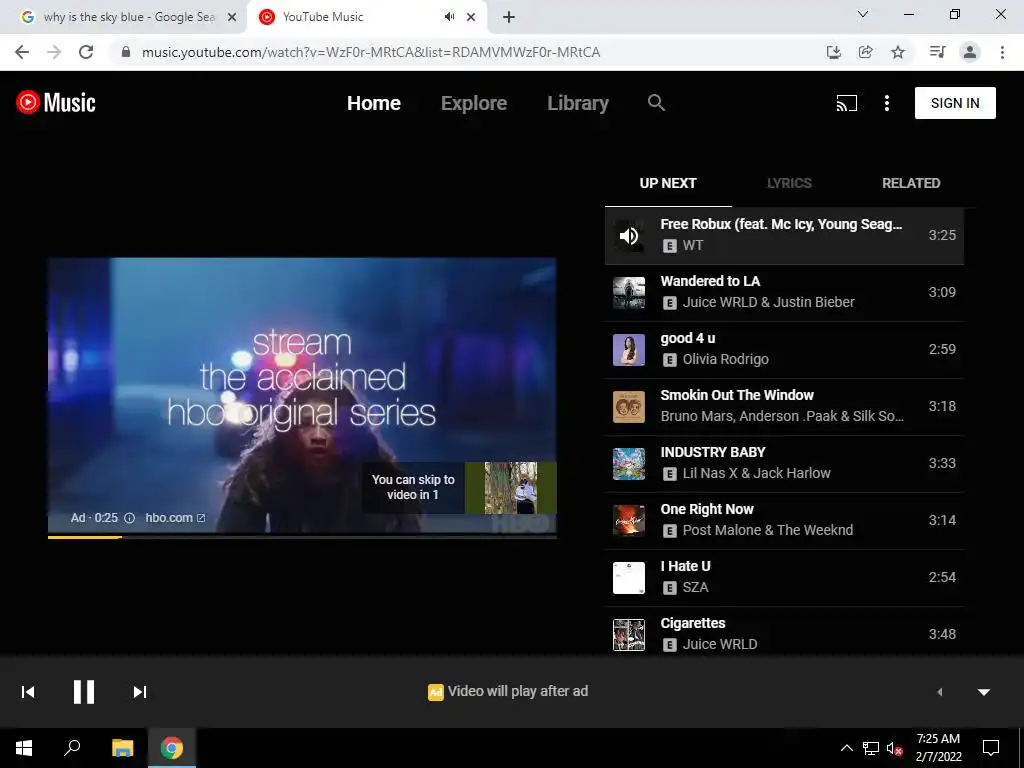Image resolution: width=1024 pixels, height=768 pixels.
Task: Click the ad info icon
Action: point(129,518)
